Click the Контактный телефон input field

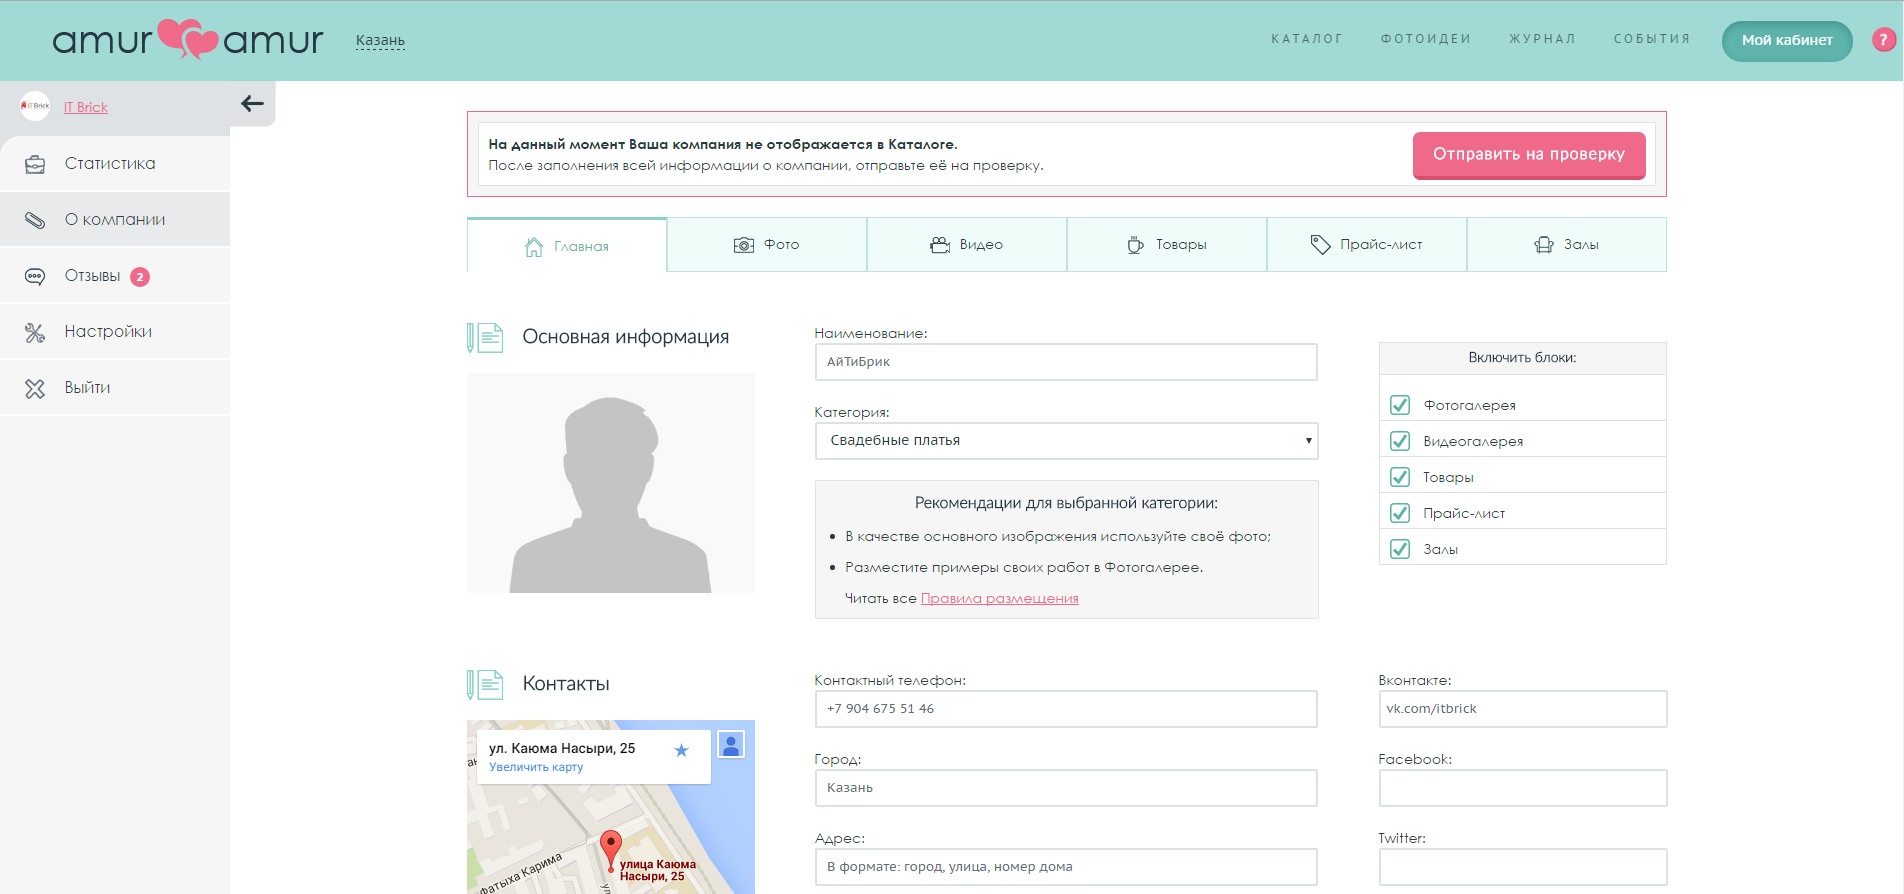(x=1066, y=709)
